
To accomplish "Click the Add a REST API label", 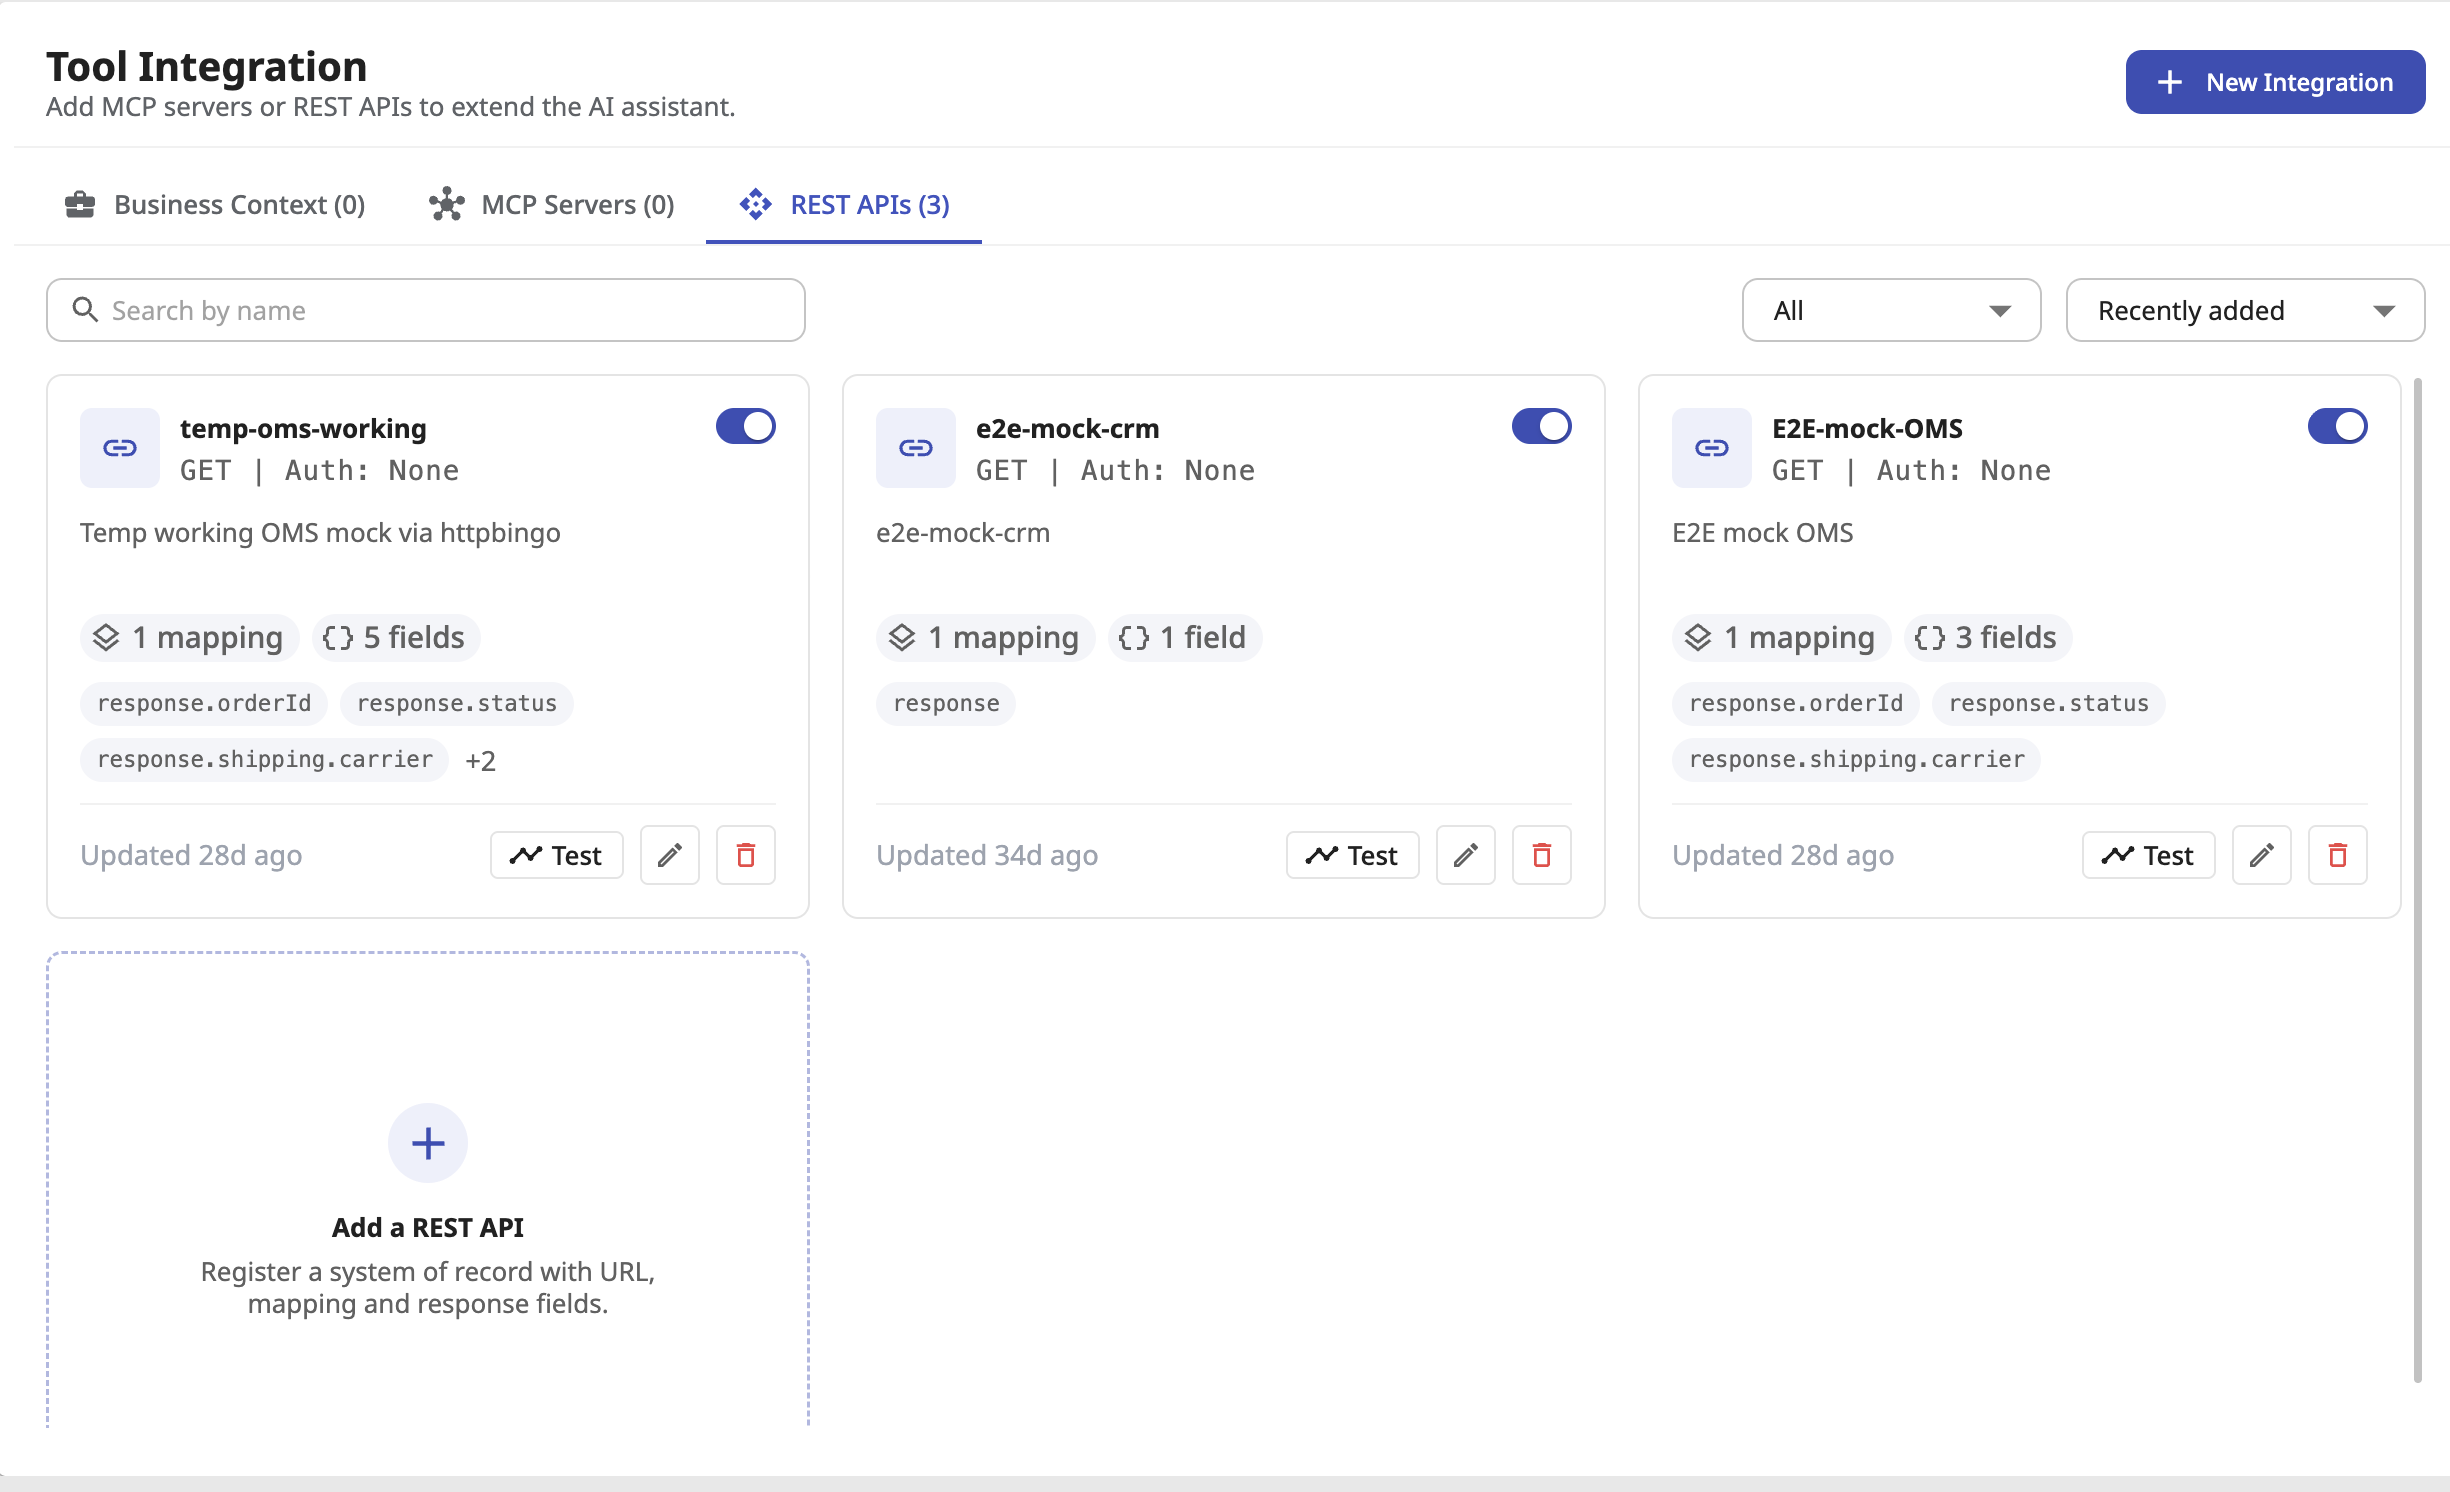I will 428,1227.
